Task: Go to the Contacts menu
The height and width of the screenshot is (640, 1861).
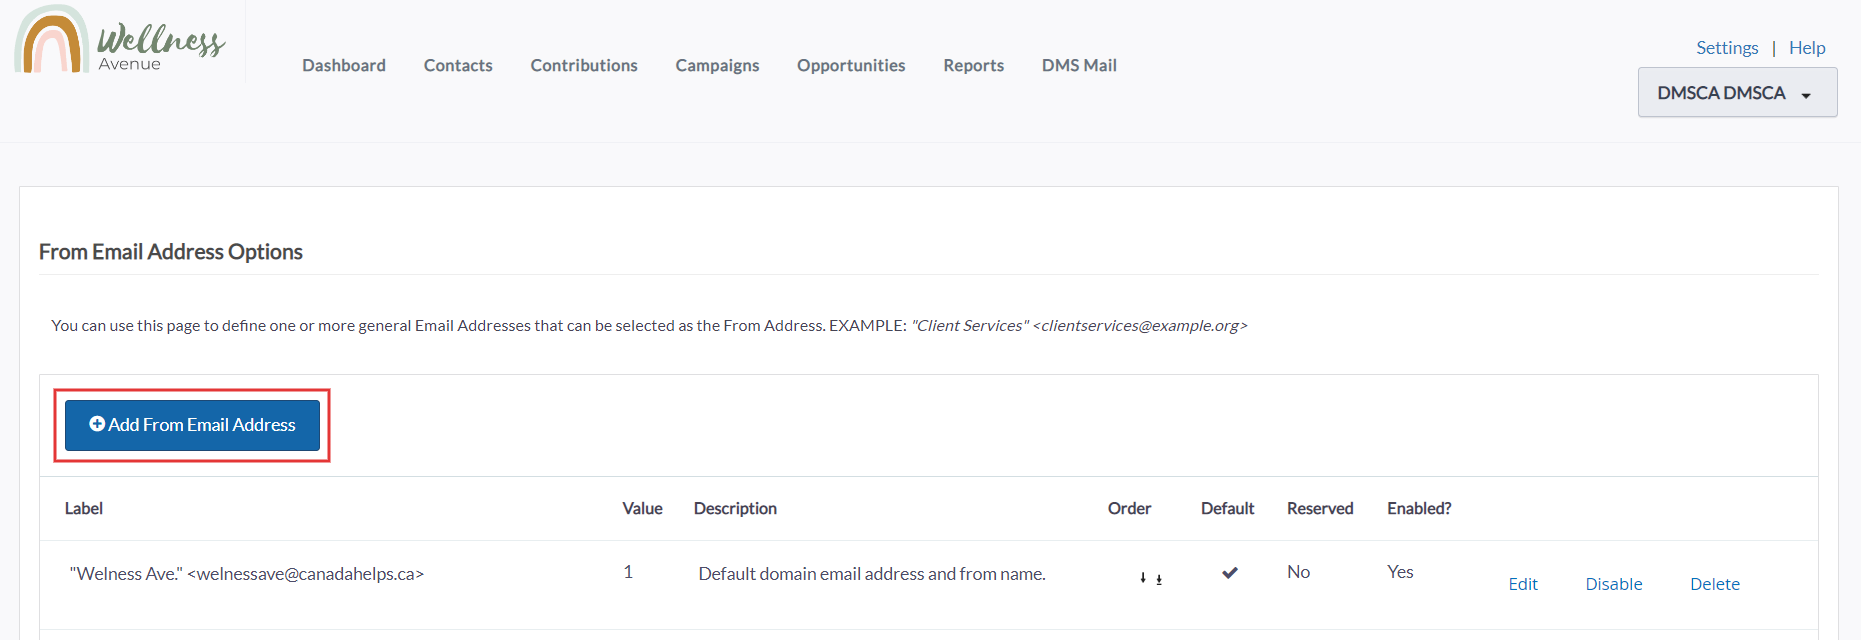Action: 458,65
